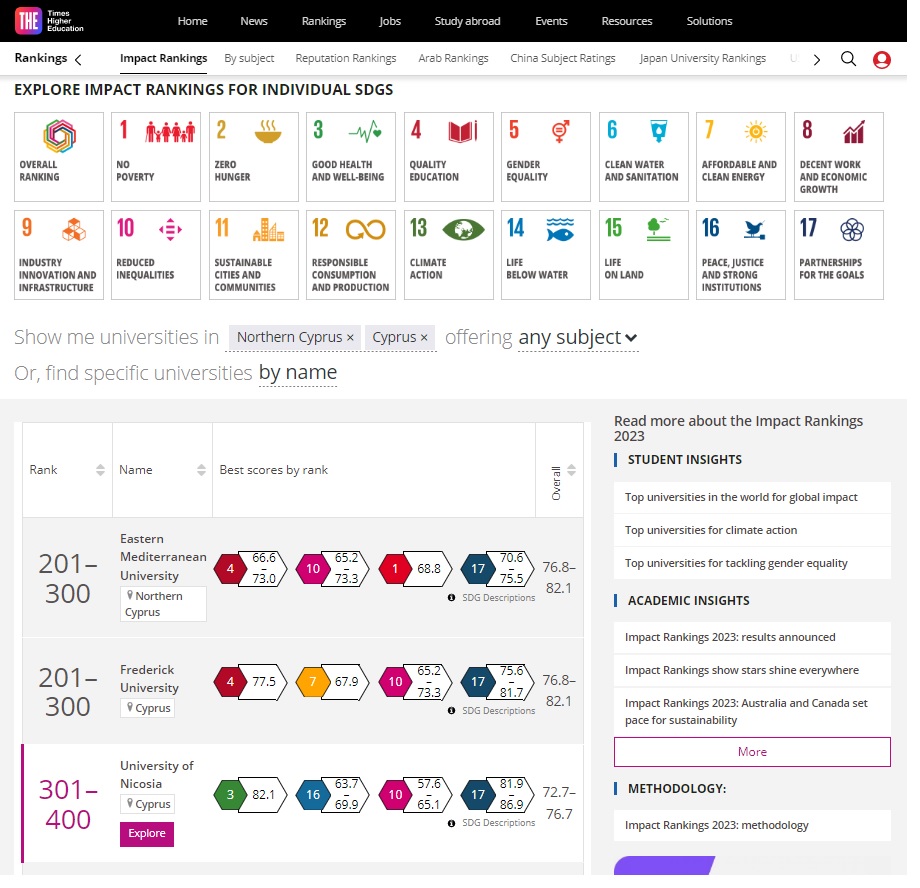Select the Zero Hunger SDG 2 tile

254,157
